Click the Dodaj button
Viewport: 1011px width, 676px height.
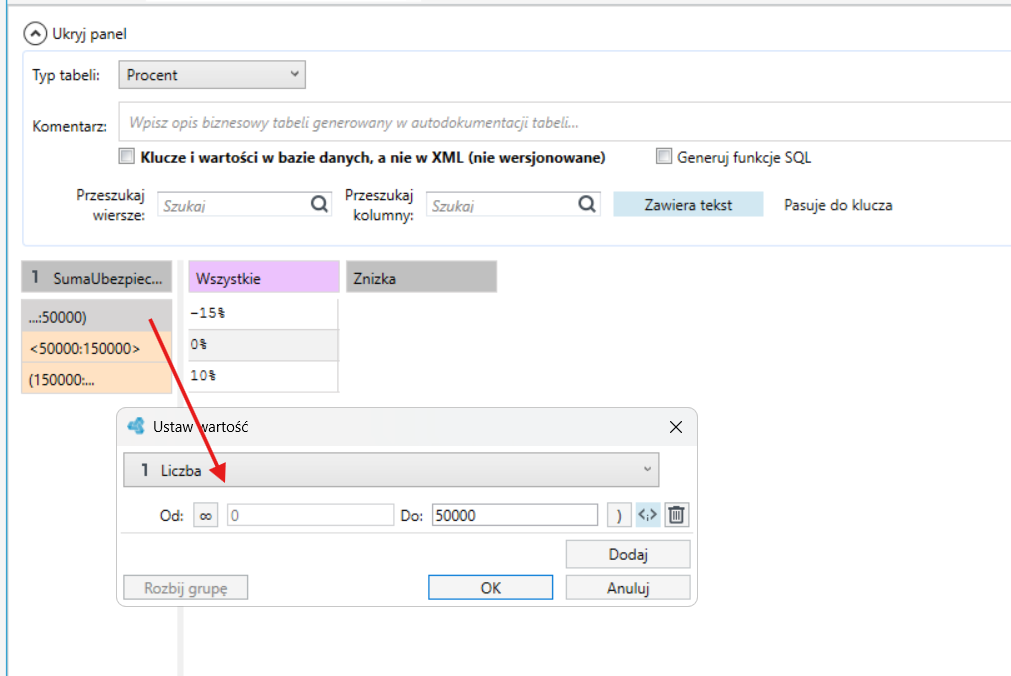628,554
